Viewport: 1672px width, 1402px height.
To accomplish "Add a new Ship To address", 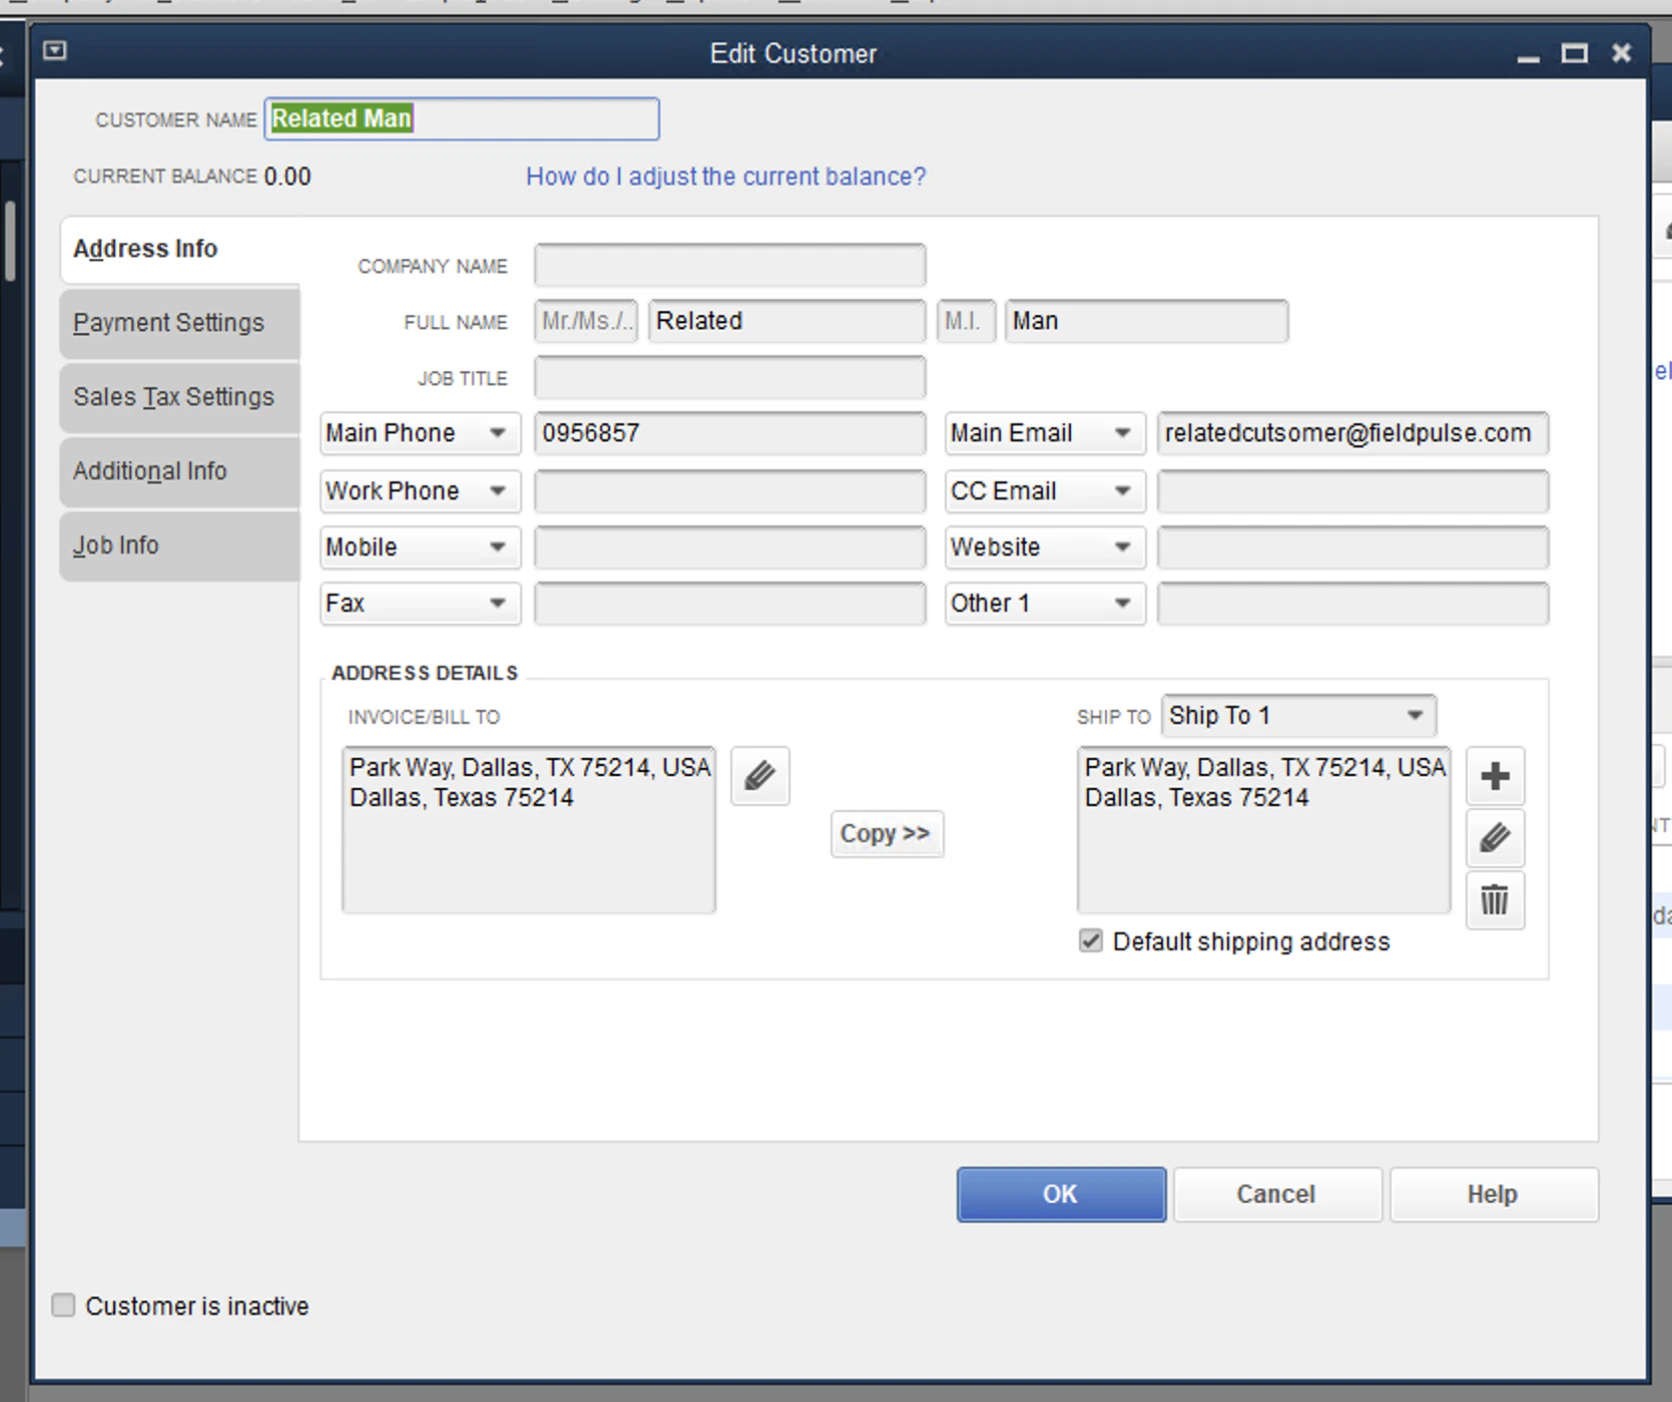I will coord(1495,776).
